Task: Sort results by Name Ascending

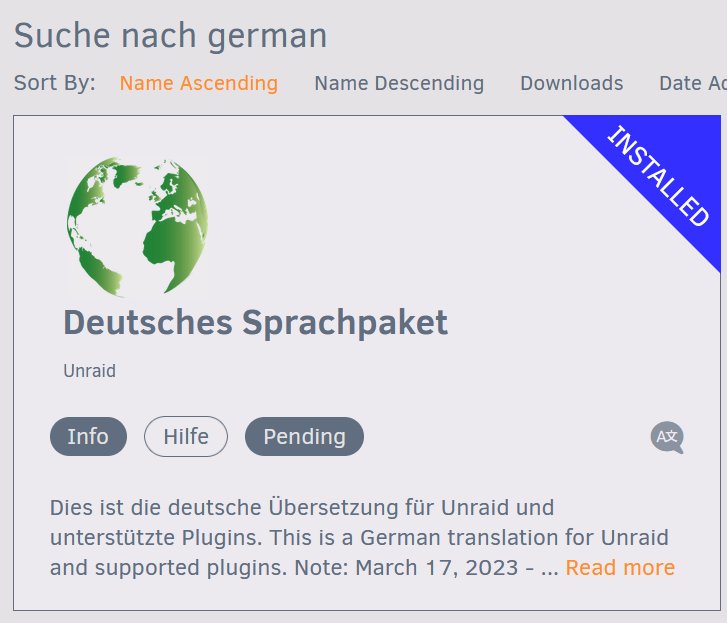Action: point(199,83)
